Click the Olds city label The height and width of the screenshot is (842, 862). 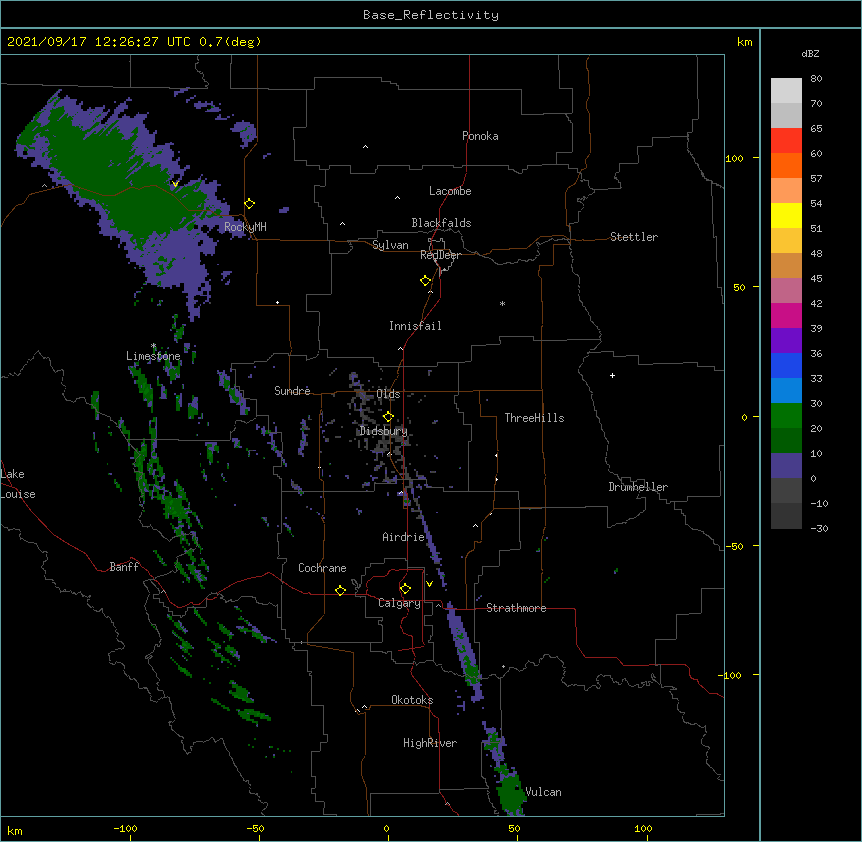pos(388,394)
